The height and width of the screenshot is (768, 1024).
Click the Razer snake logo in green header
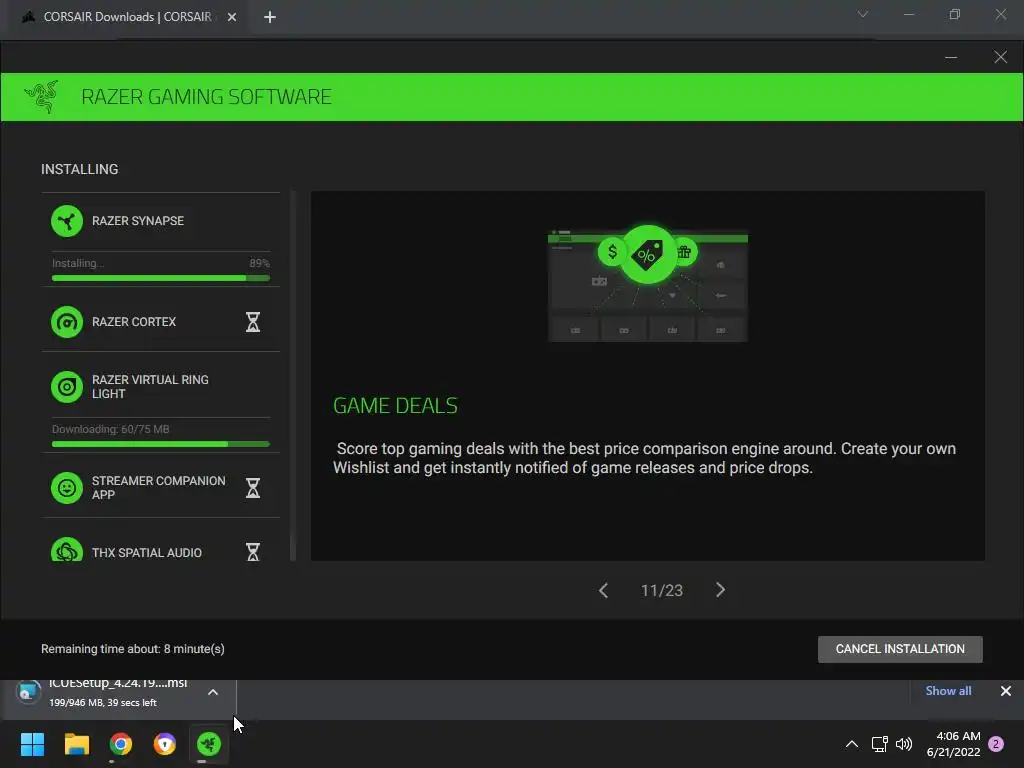[x=42, y=97]
